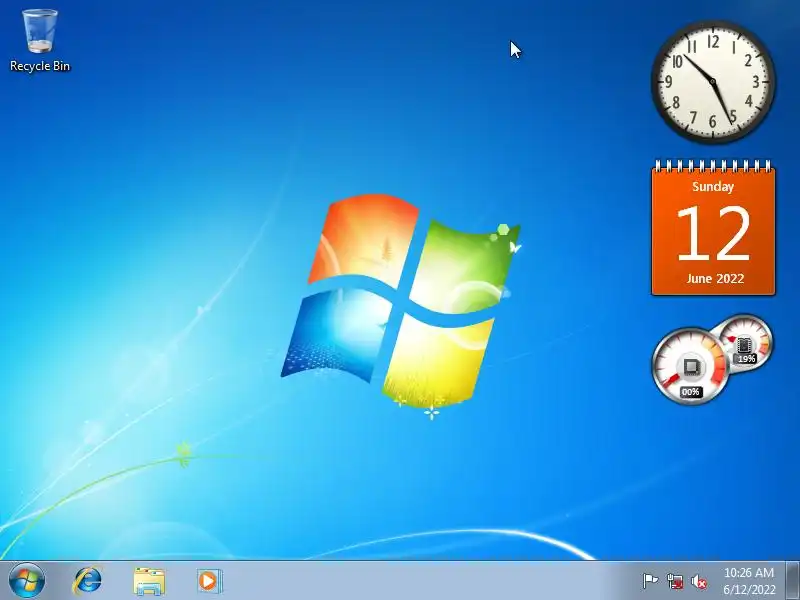Click the 6/12/2022 date in taskbar
Image resolution: width=800 pixels, height=600 pixels.
point(749,589)
